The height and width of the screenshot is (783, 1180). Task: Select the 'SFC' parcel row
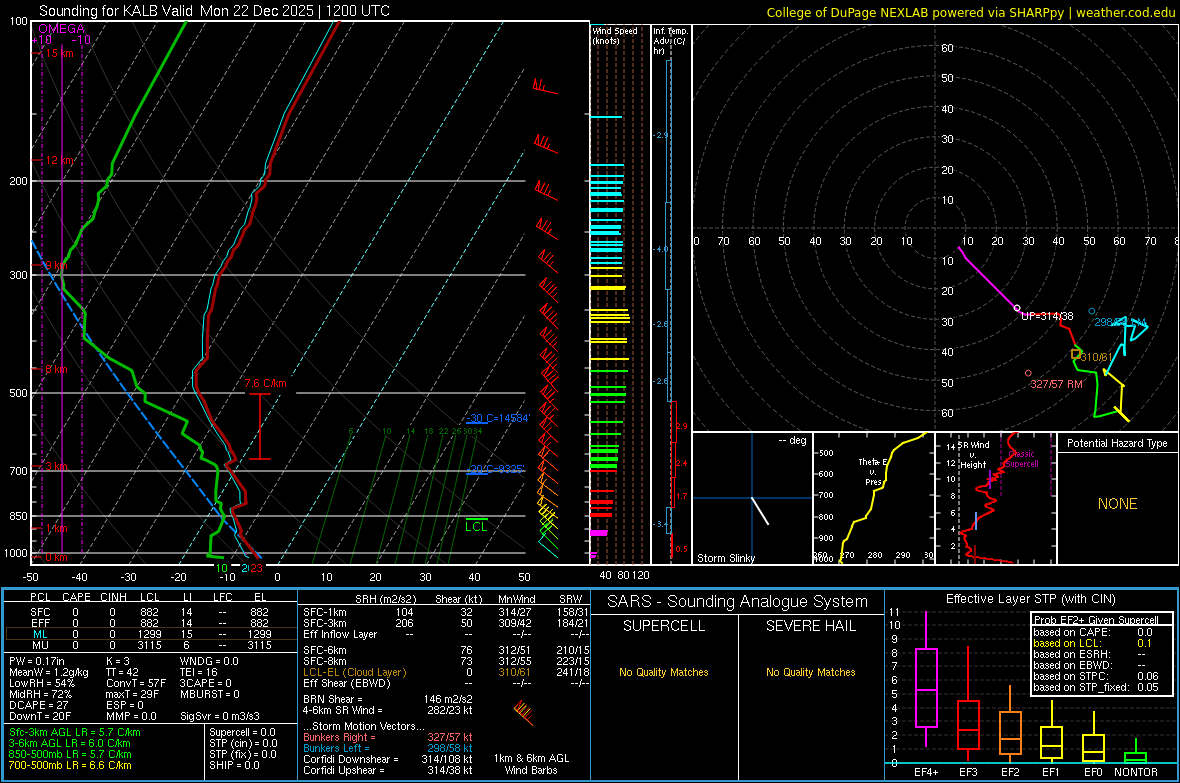click(x=151, y=612)
